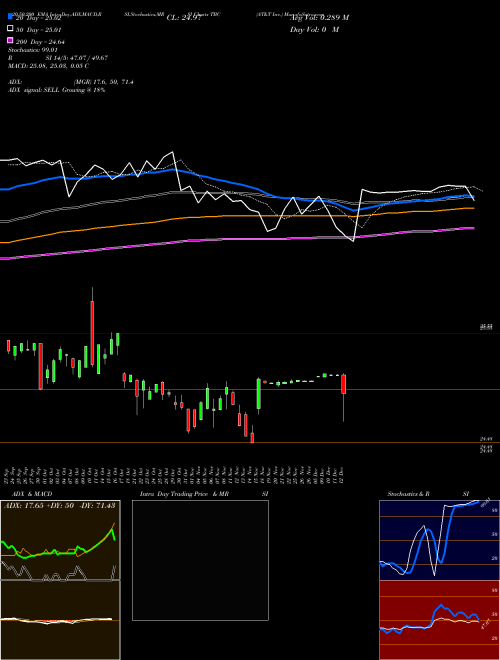The height and width of the screenshot is (660, 500).
Task: Click the rotated date labels on the x-axis
Action: pos(175,476)
